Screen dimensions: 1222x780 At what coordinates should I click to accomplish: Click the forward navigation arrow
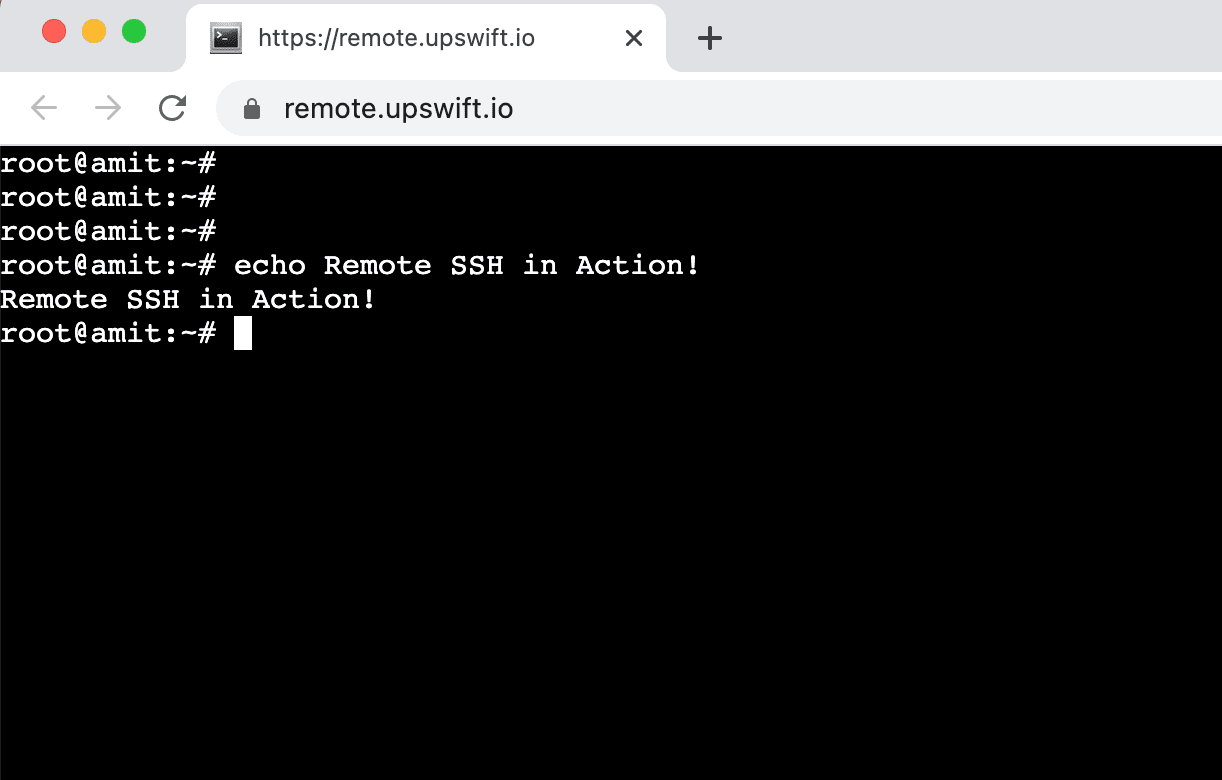(108, 108)
